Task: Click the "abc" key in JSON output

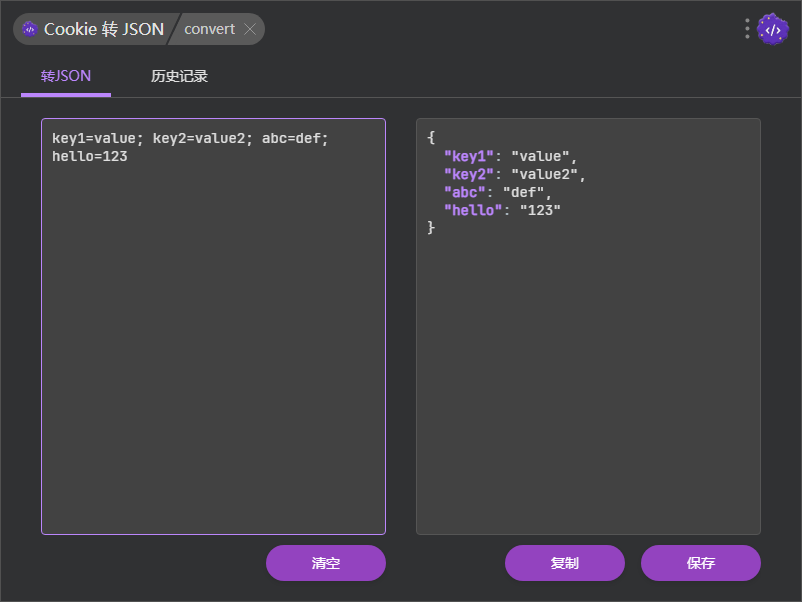Action: (464, 192)
